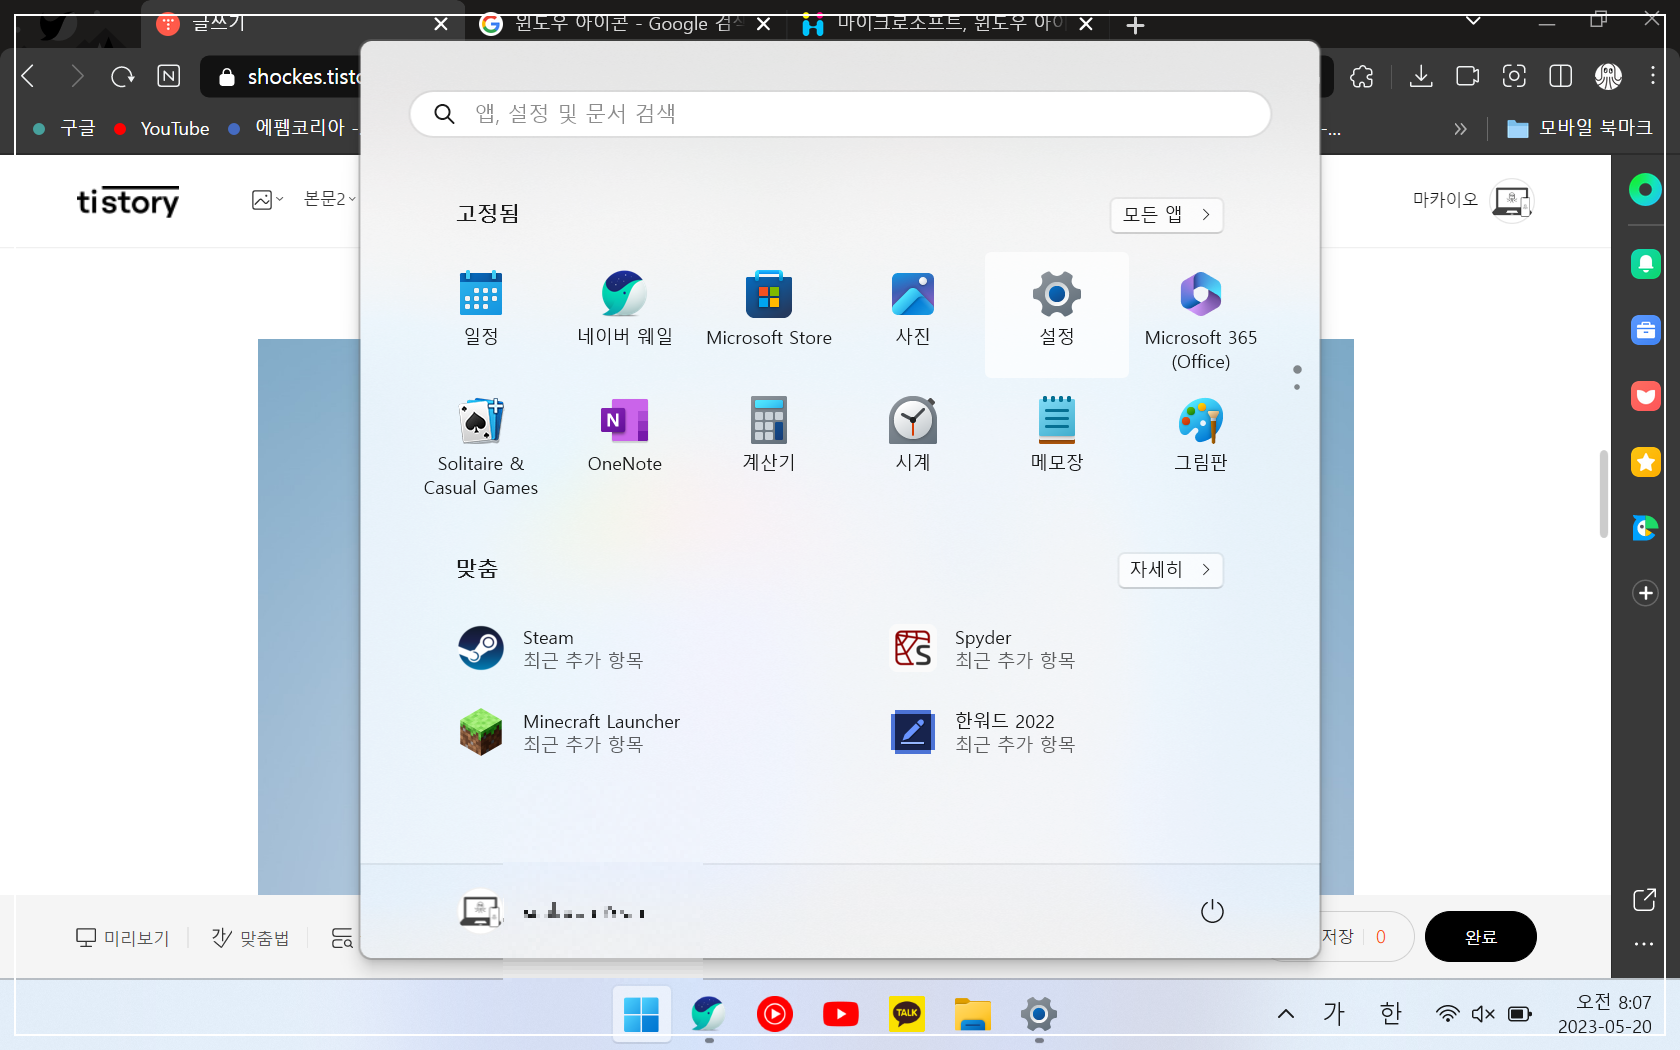The height and width of the screenshot is (1050, 1680).
Task: Open 한워드 2022 from recommended
Action: [984, 732]
